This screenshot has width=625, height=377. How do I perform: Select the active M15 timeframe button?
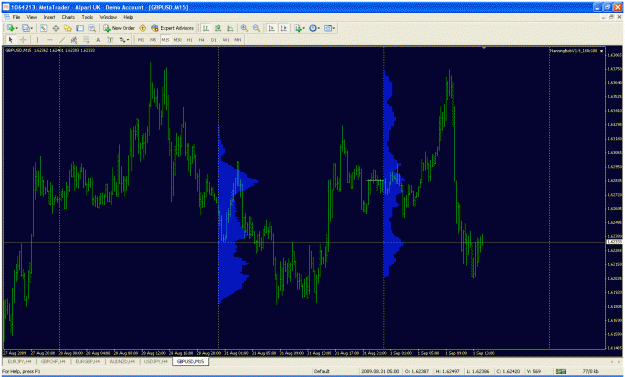165,39
